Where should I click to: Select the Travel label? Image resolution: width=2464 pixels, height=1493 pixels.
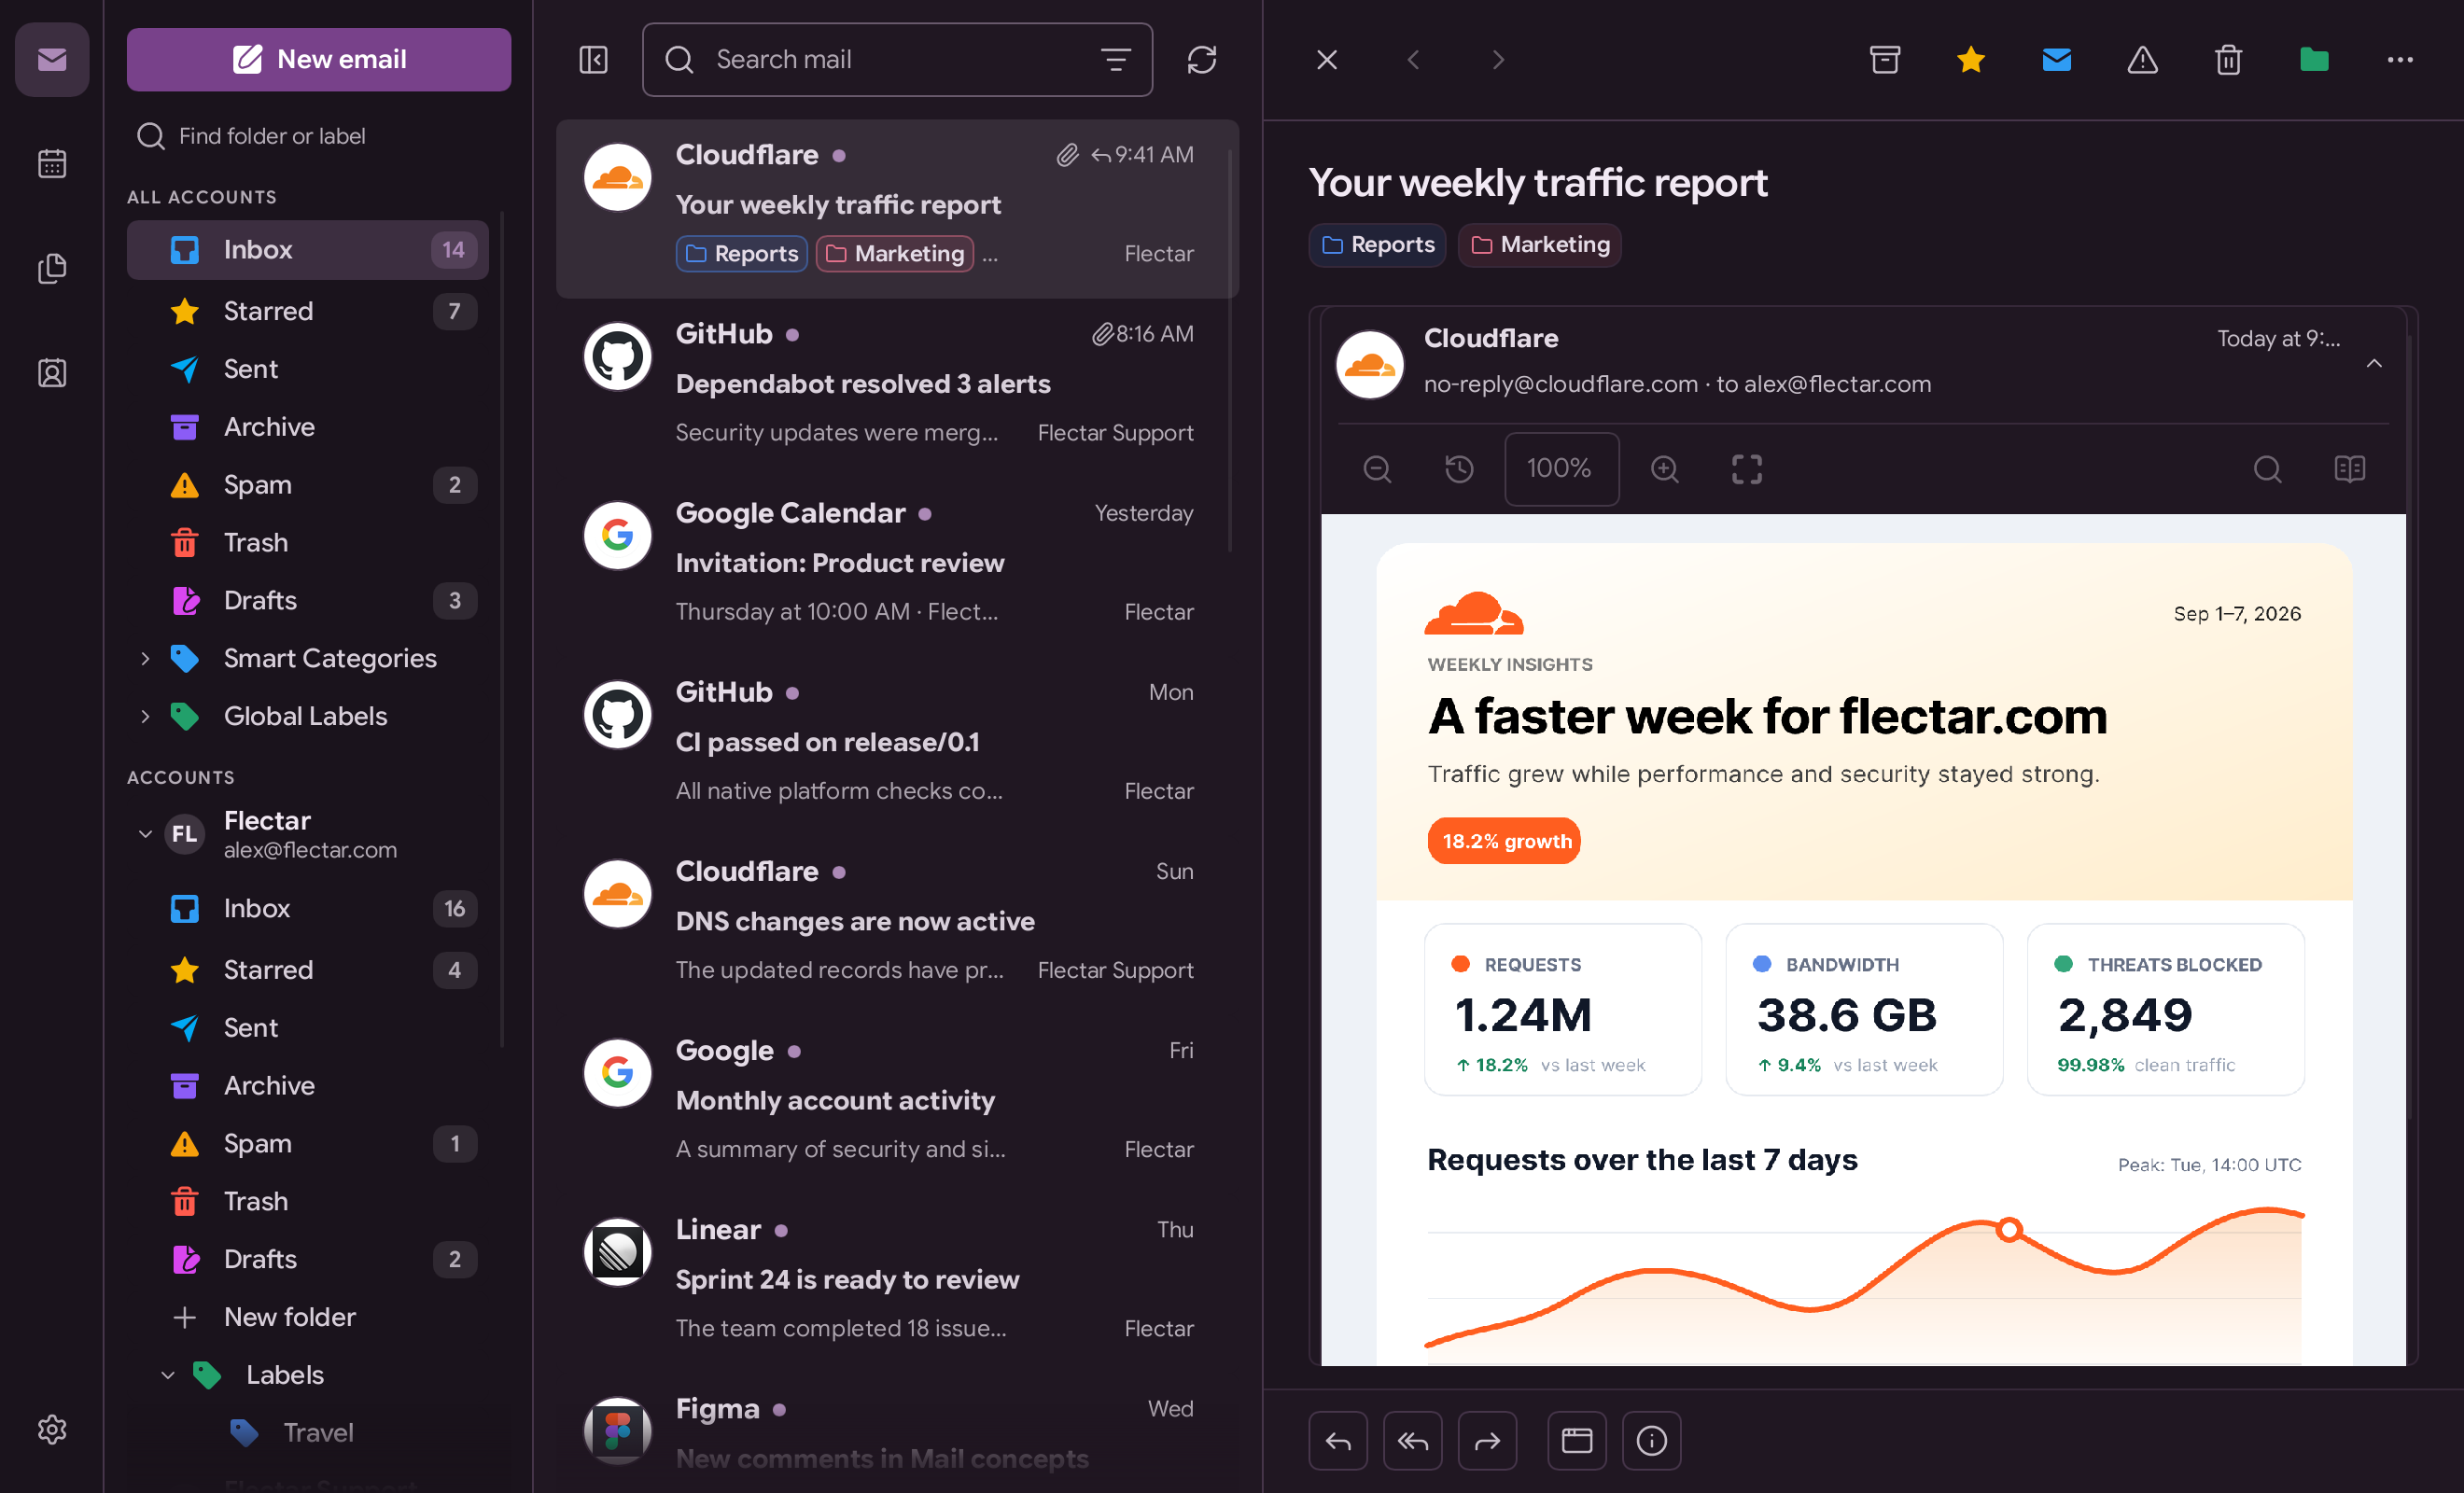pyautogui.click(x=307, y=1433)
